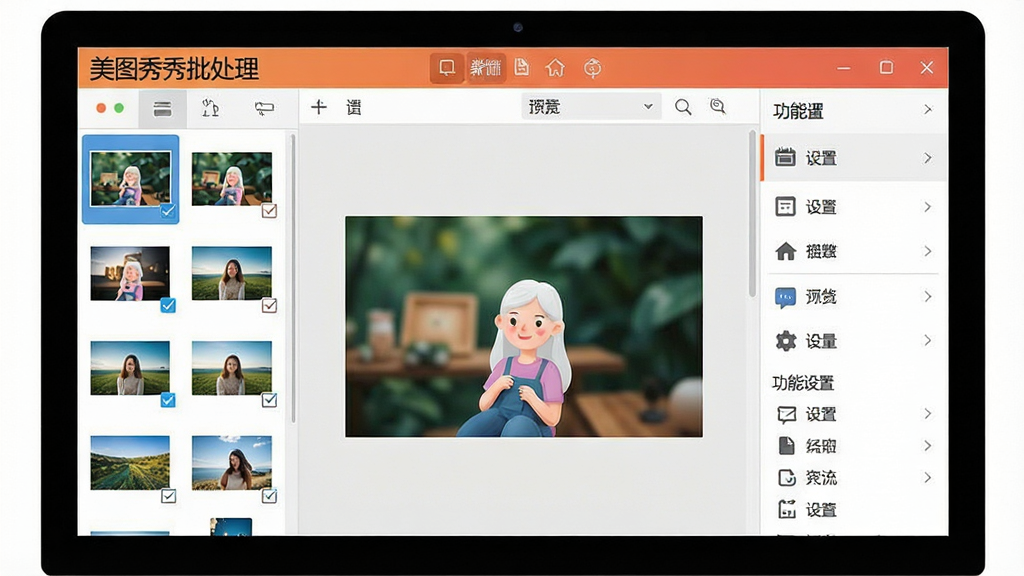Expand the 功能置 panel header chevron
The width and height of the screenshot is (1024, 576).
[928, 110]
